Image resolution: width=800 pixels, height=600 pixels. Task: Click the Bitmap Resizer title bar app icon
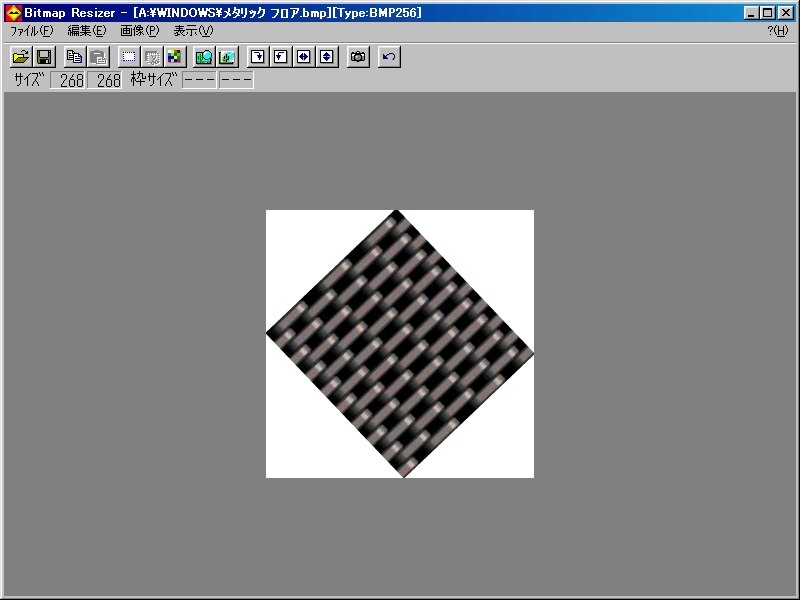(14, 13)
